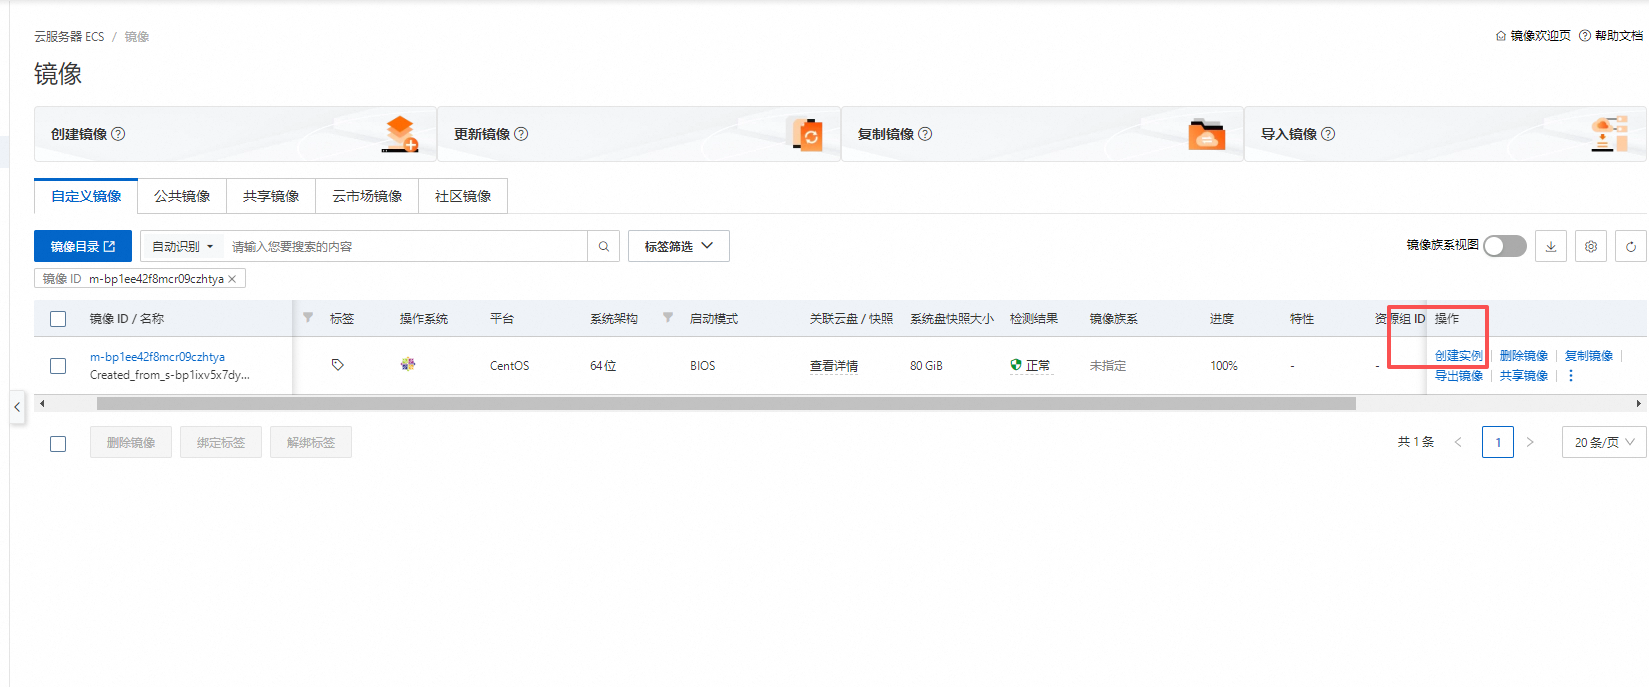The height and width of the screenshot is (687, 1649).
Task: Click the search magnifier icon
Action: coord(603,246)
